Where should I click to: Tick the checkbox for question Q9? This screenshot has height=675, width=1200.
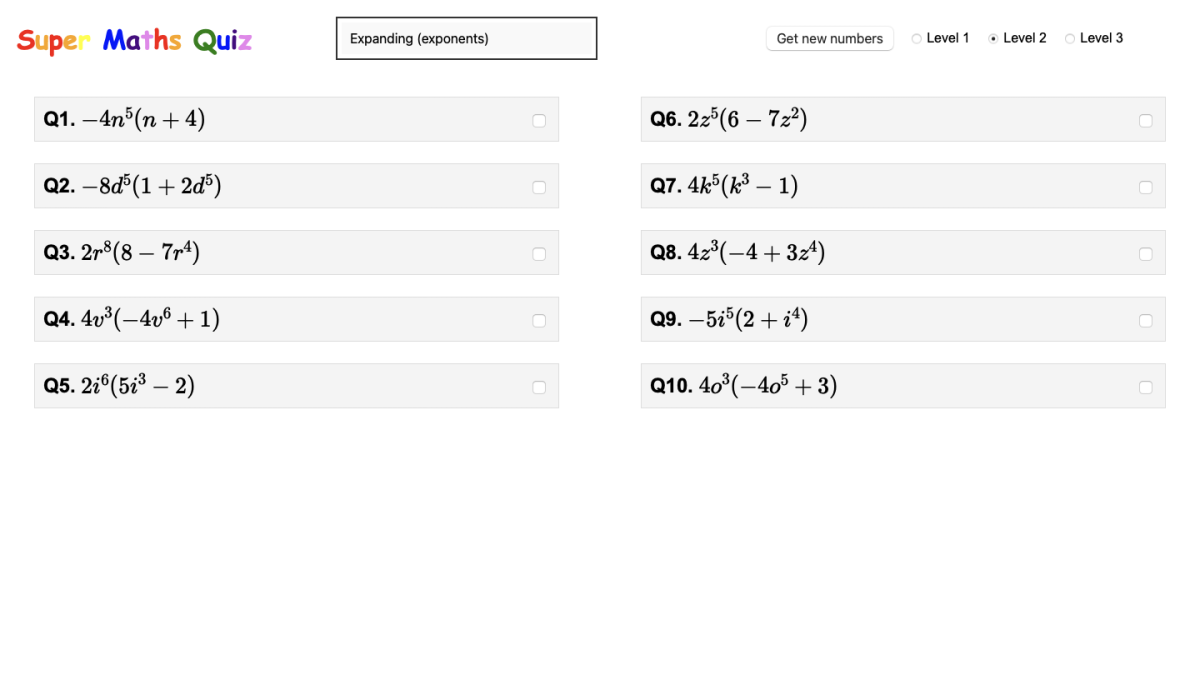click(x=1145, y=320)
